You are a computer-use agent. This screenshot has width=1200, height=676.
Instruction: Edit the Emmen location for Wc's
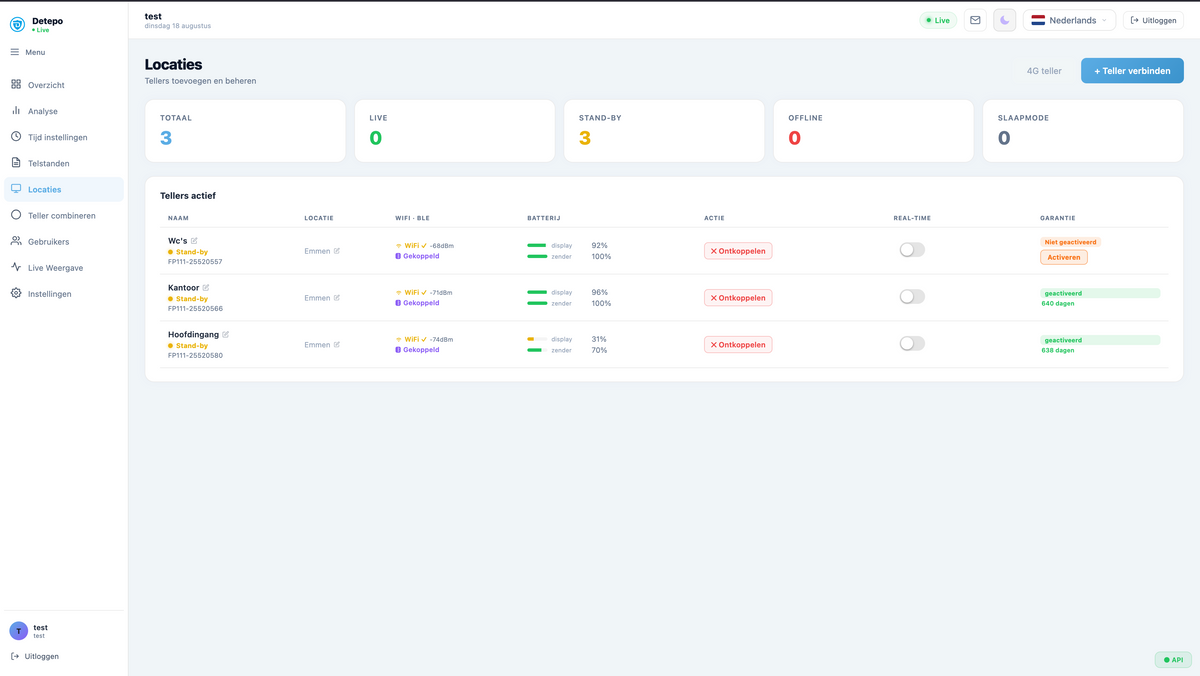(337, 251)
